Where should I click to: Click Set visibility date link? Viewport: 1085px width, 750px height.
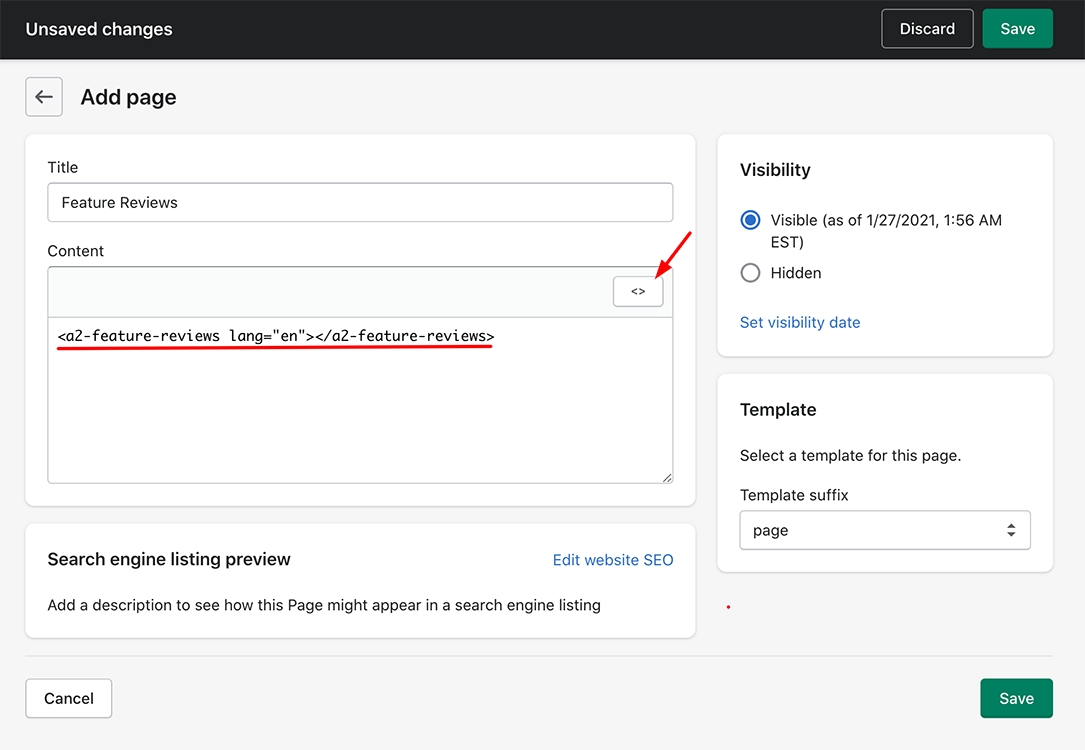(799, 322)
